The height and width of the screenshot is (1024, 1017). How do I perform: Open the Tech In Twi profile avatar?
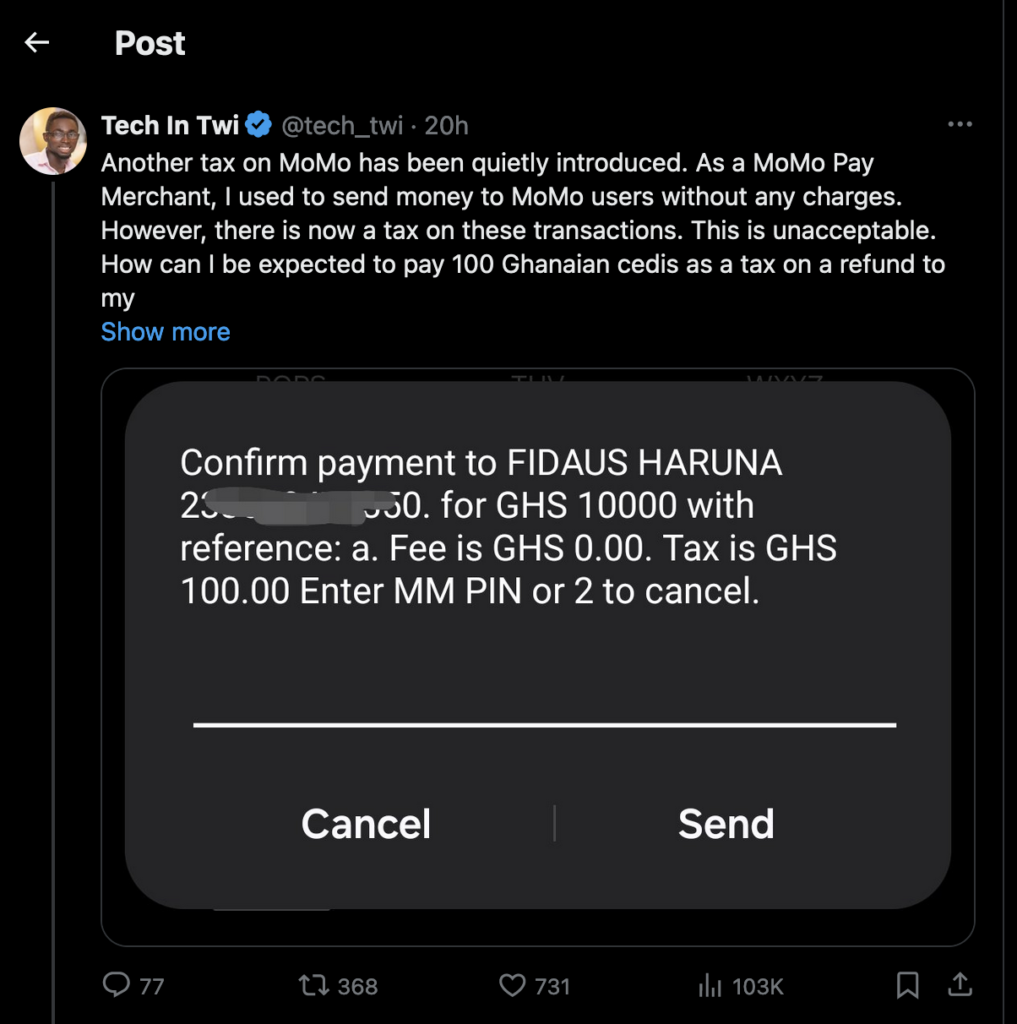(53, 141)
